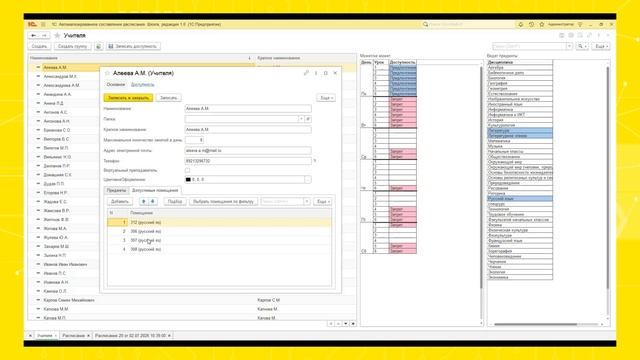Viewport: 640px width, 360px height.
Task: Jump to list end with last nav arrow
Action: coord(353,324)
